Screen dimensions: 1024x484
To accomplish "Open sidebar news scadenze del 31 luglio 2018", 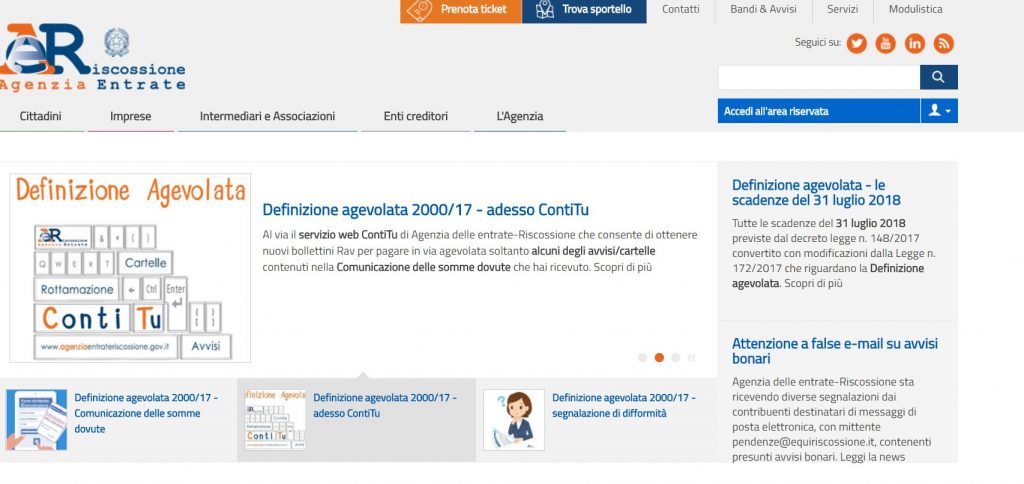I will [816, 193].
